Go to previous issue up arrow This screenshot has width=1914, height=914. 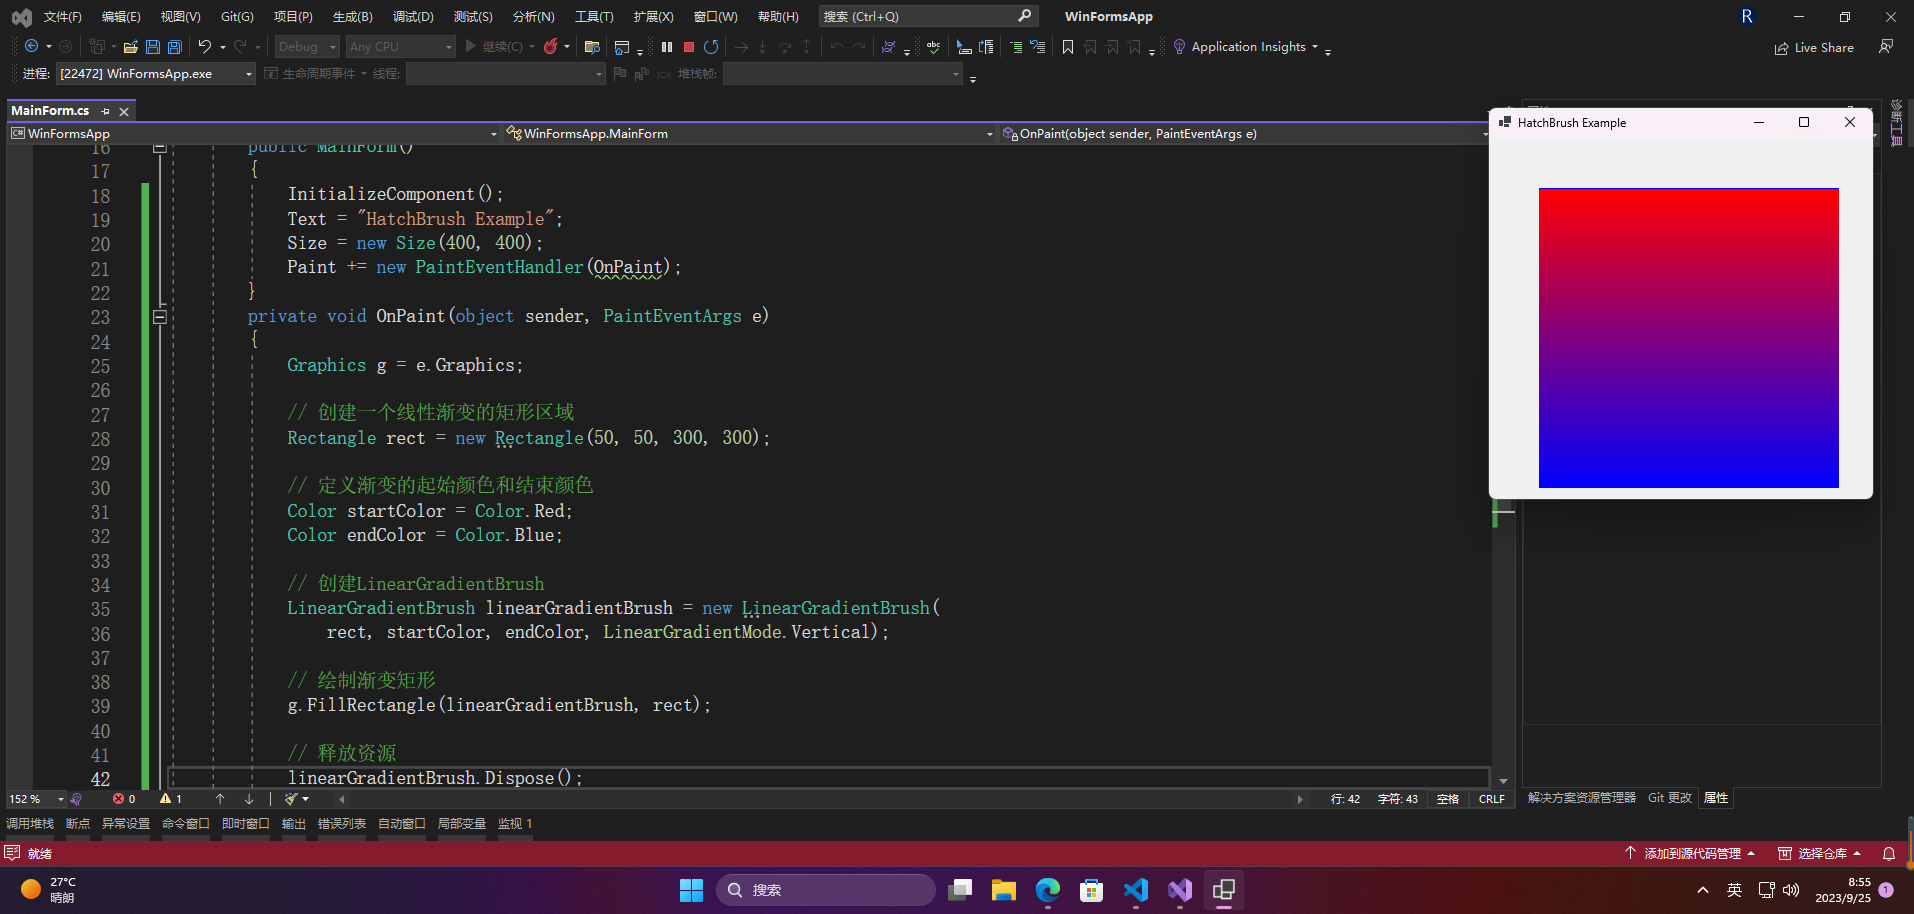tap(220, 799)
